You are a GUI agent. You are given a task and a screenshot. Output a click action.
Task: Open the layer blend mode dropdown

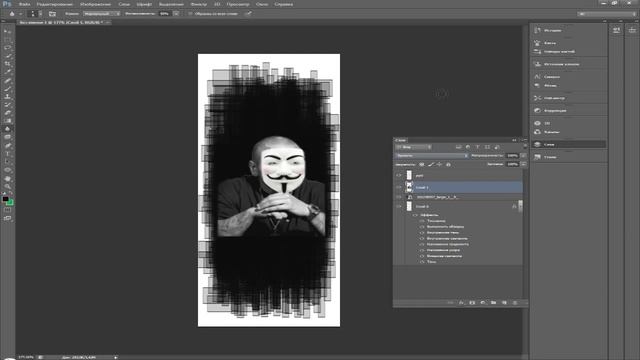click(431, 156)
